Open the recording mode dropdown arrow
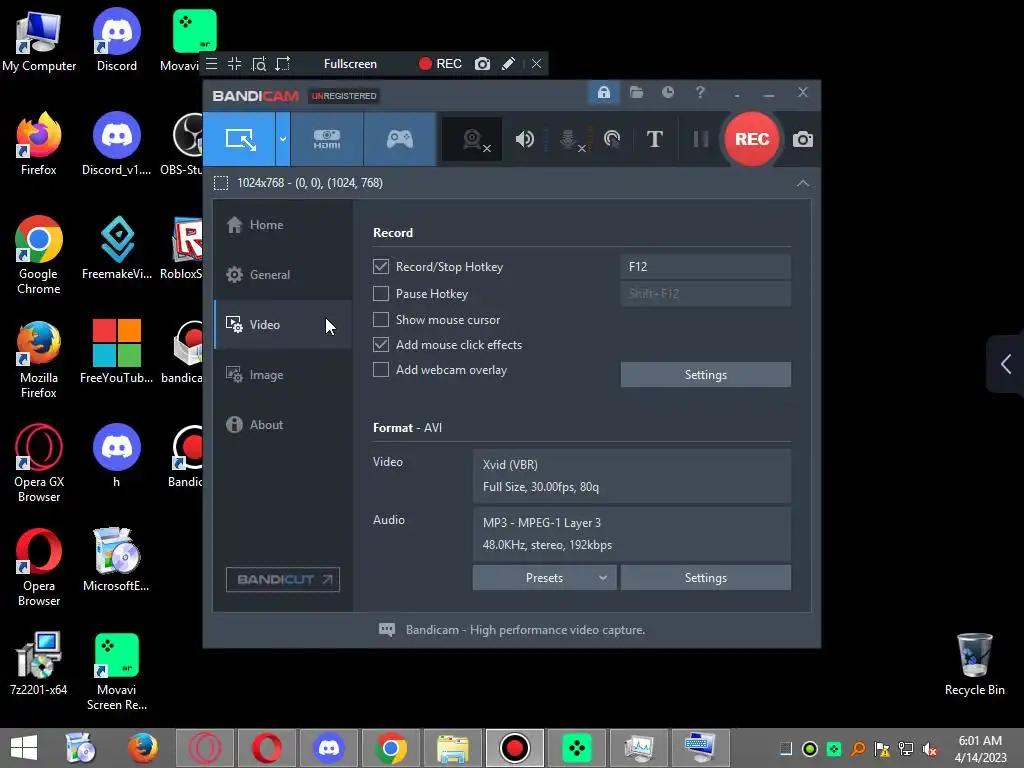Viewport: 1024px width, 768px height. click(283, 139)
